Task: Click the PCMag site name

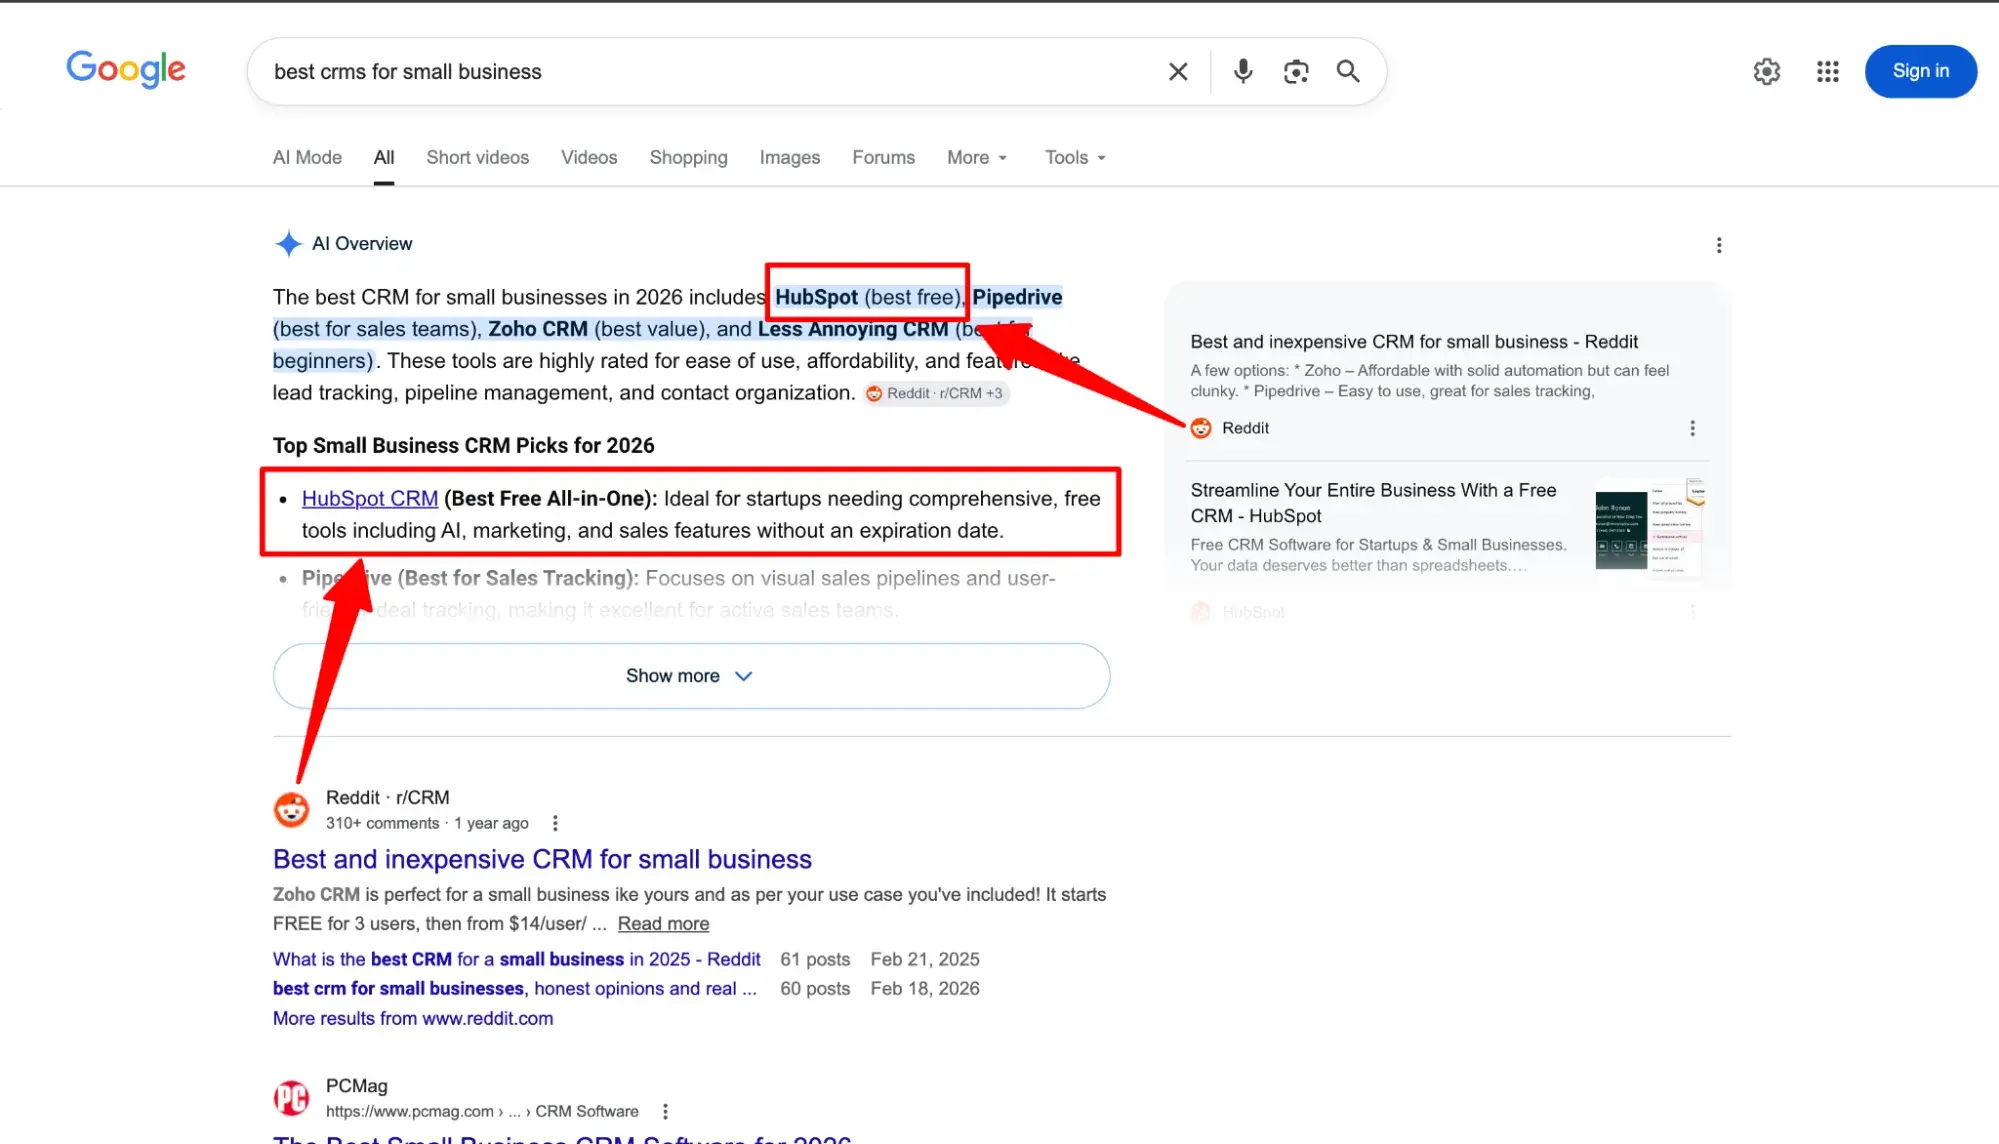Action: pyautogui.click(x=356, y=1086)
